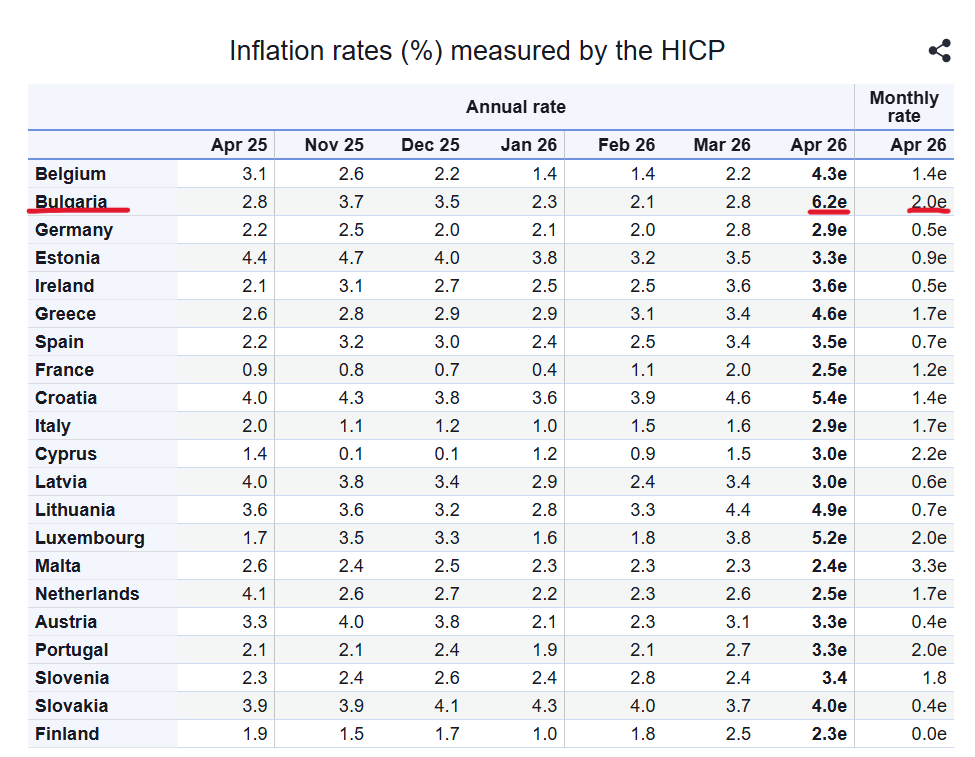The image size is (975, 757).
Task: Click Bulgaria's 6.2e annual rate cell
Action: [829, 202]
